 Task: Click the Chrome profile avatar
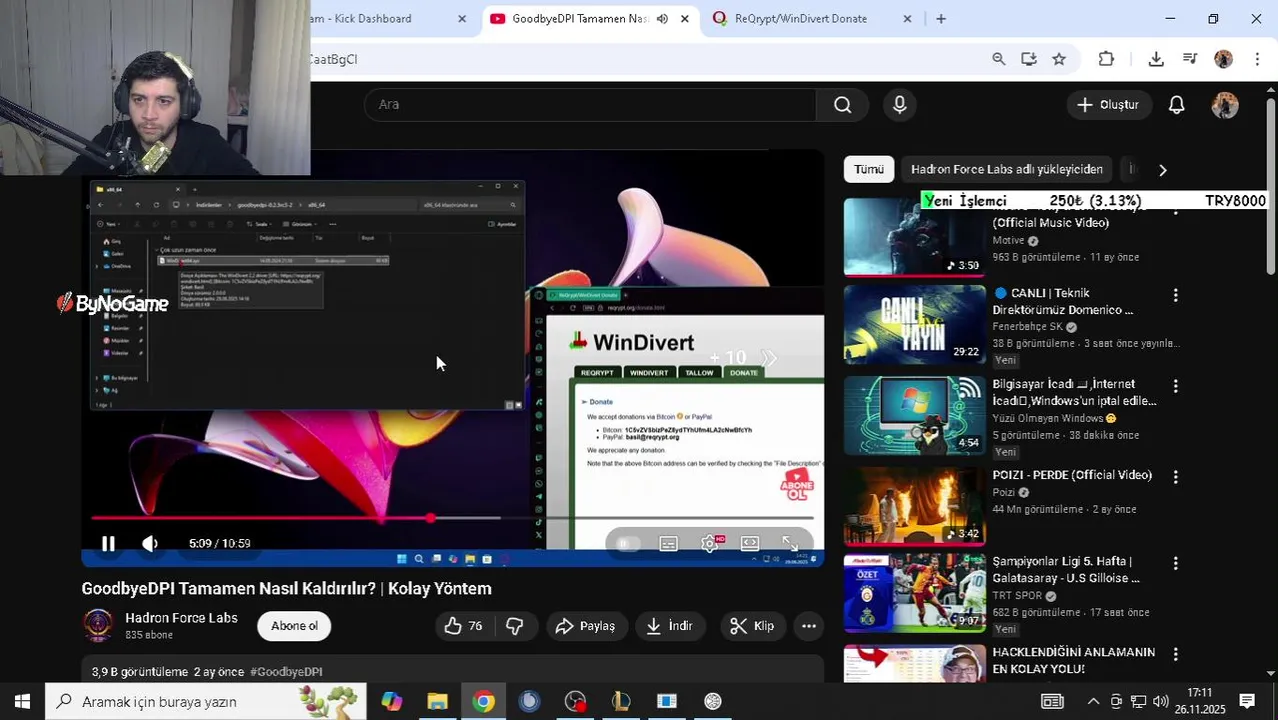click(x=1223, y=59)
